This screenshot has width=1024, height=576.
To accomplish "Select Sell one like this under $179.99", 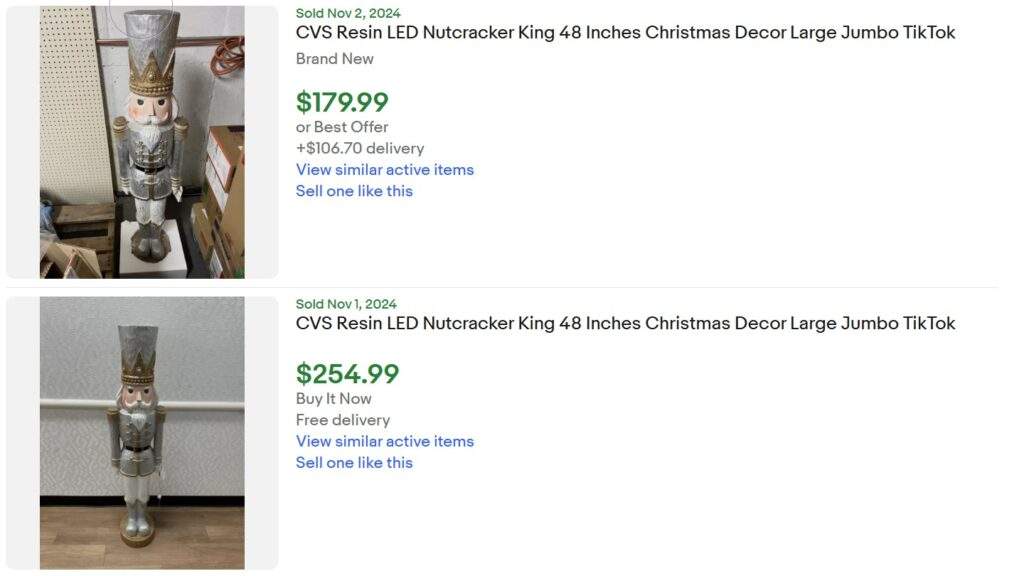I will point(354,190).
